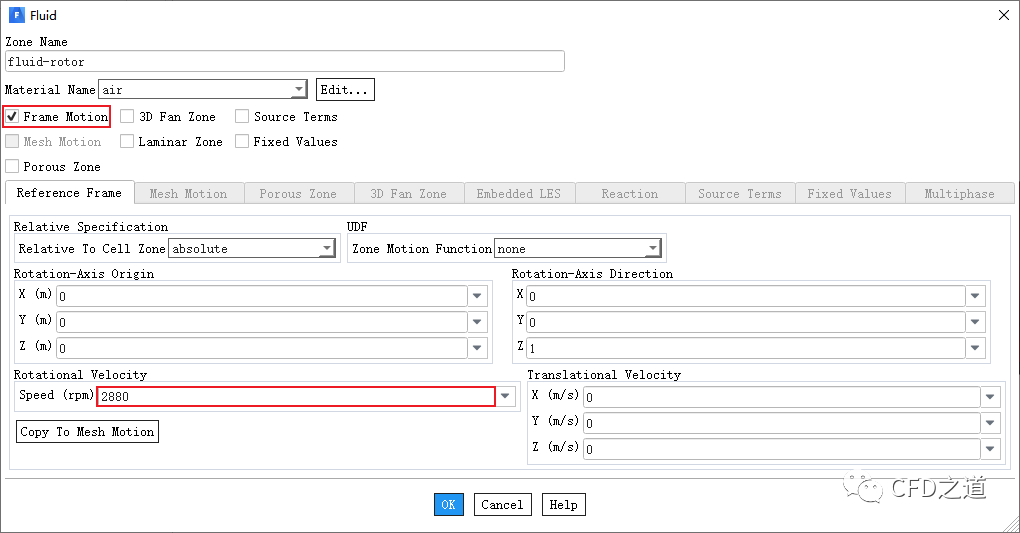
Task: Click the Zone Name text field
Action: click(x=284, y=62)
